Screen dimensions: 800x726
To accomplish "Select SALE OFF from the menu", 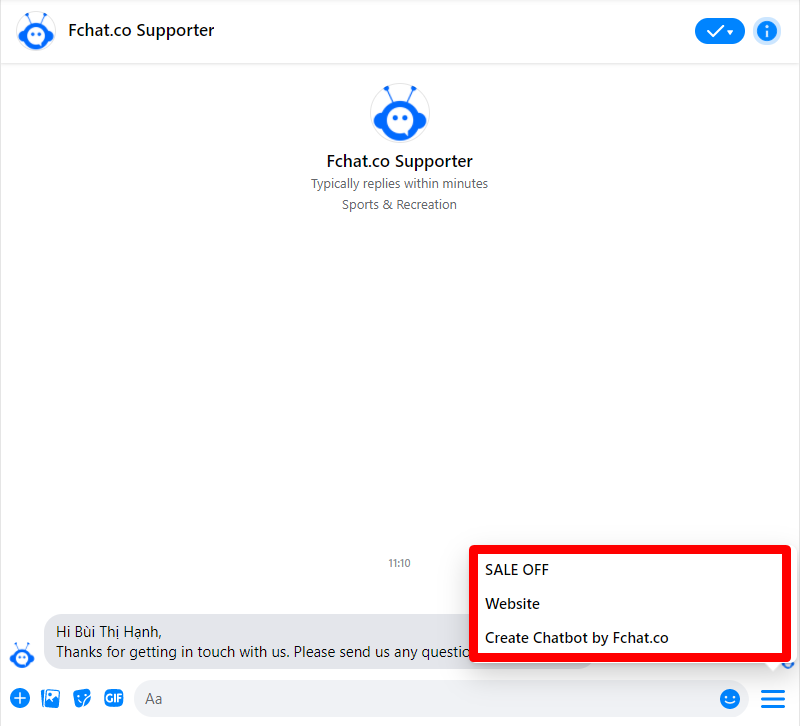I will tap(516, 570).
